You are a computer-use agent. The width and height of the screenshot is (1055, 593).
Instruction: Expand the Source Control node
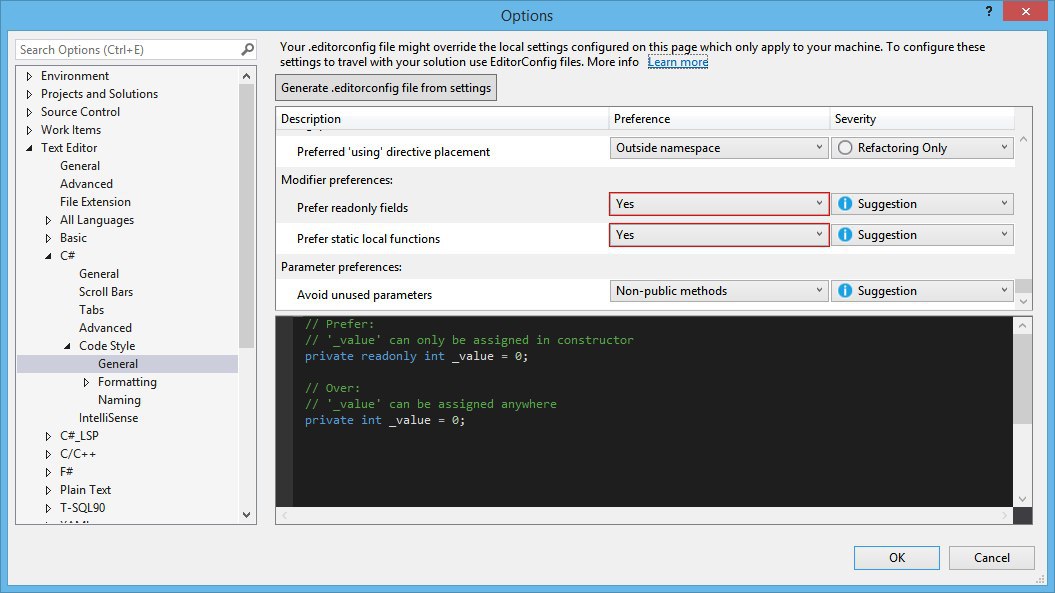(x=29, y=112)
